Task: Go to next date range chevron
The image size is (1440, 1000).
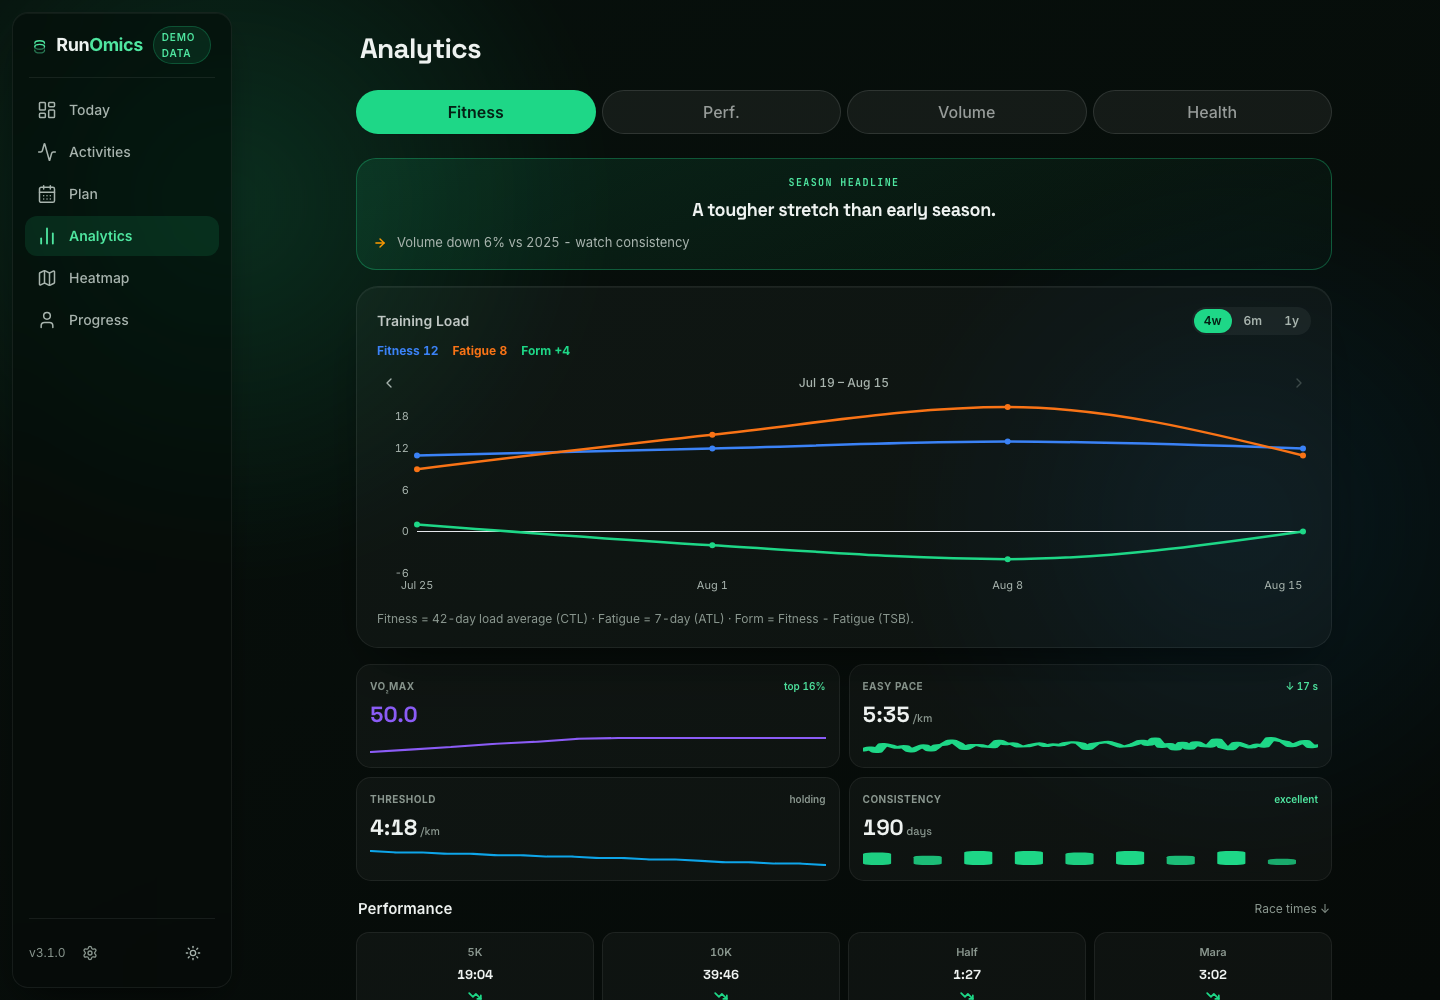Action: [1299, 383]
